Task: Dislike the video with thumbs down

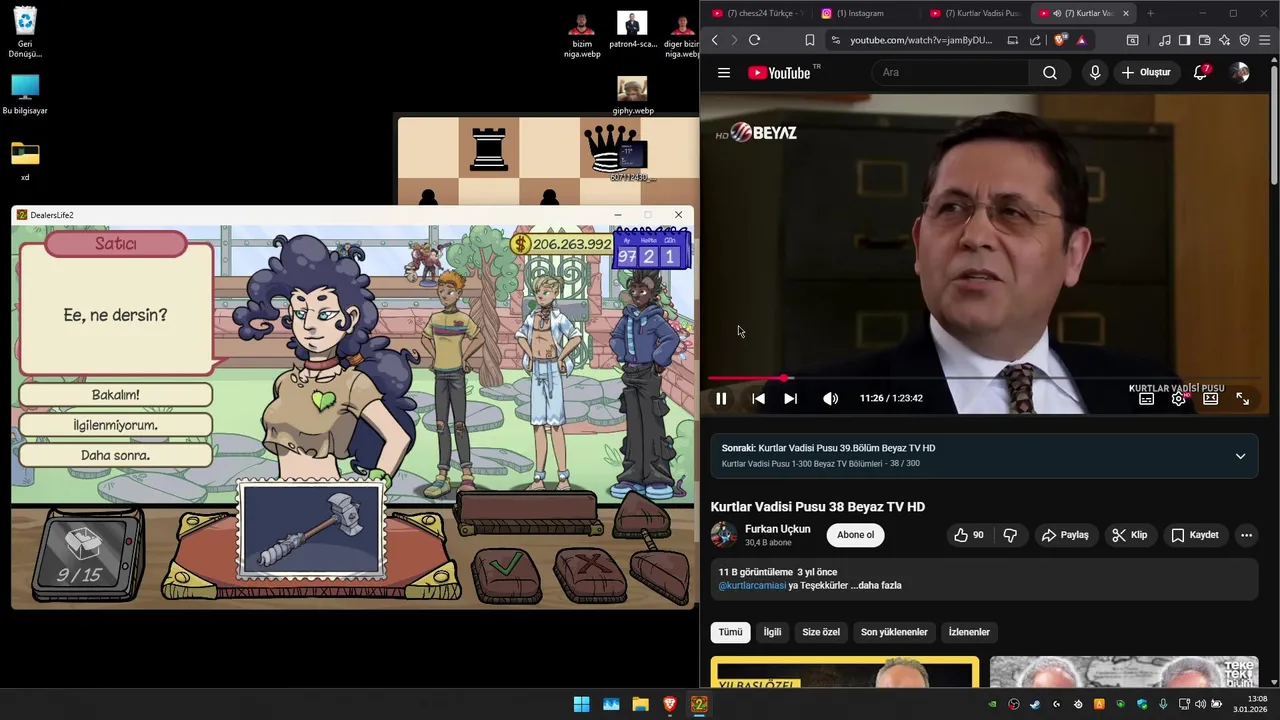Action: click(1010, 535)
